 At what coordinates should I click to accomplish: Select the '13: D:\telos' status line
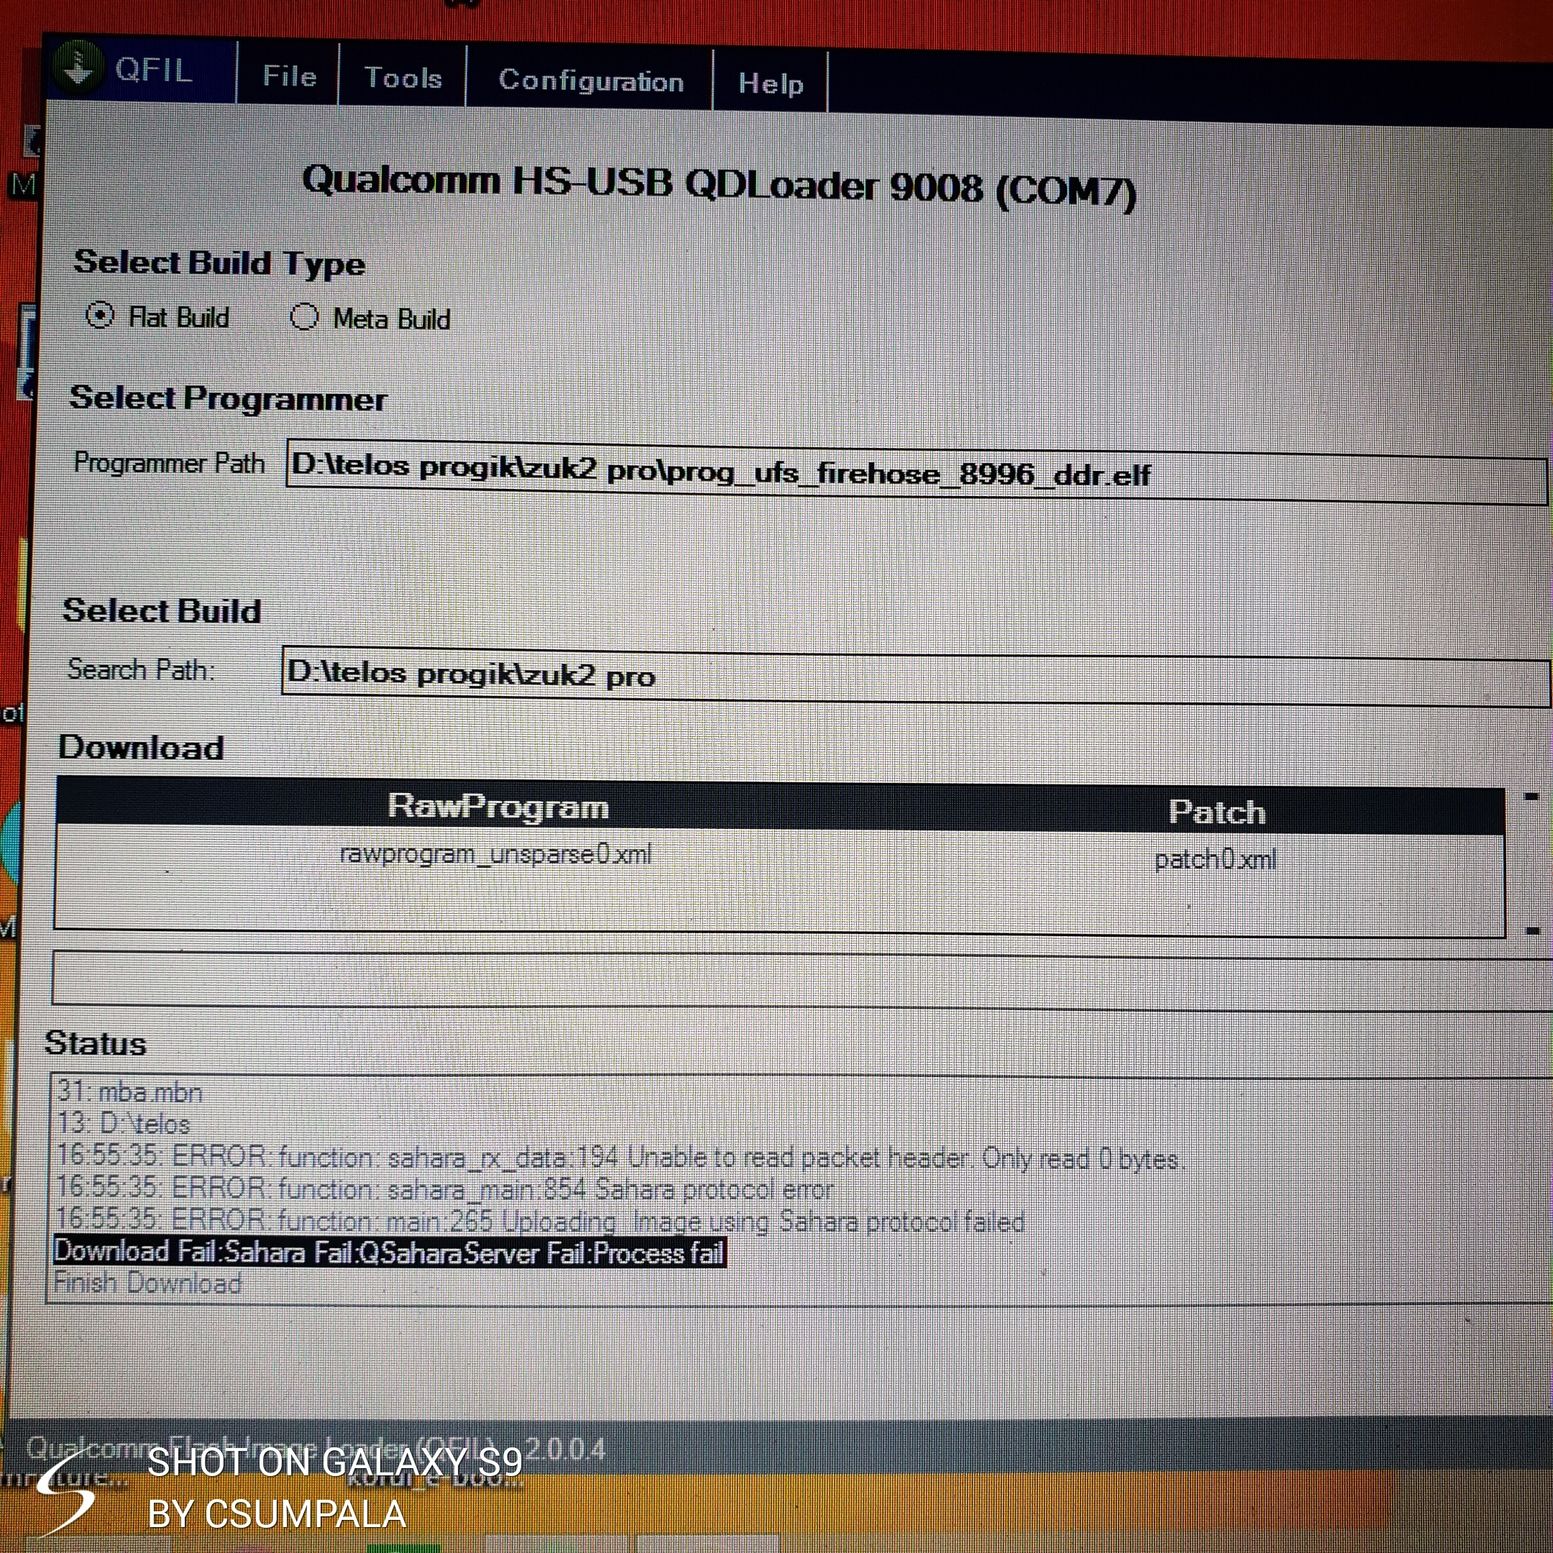click(x=123, y=1123)
